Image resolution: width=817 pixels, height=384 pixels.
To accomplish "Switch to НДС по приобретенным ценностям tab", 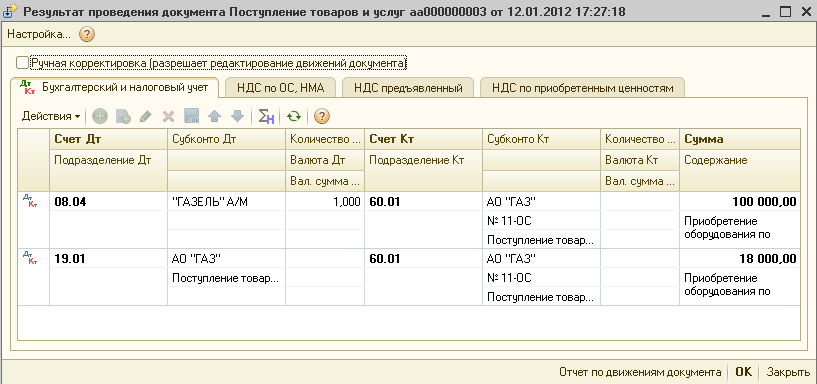I will pyautogui.click(x=583, y=88).
